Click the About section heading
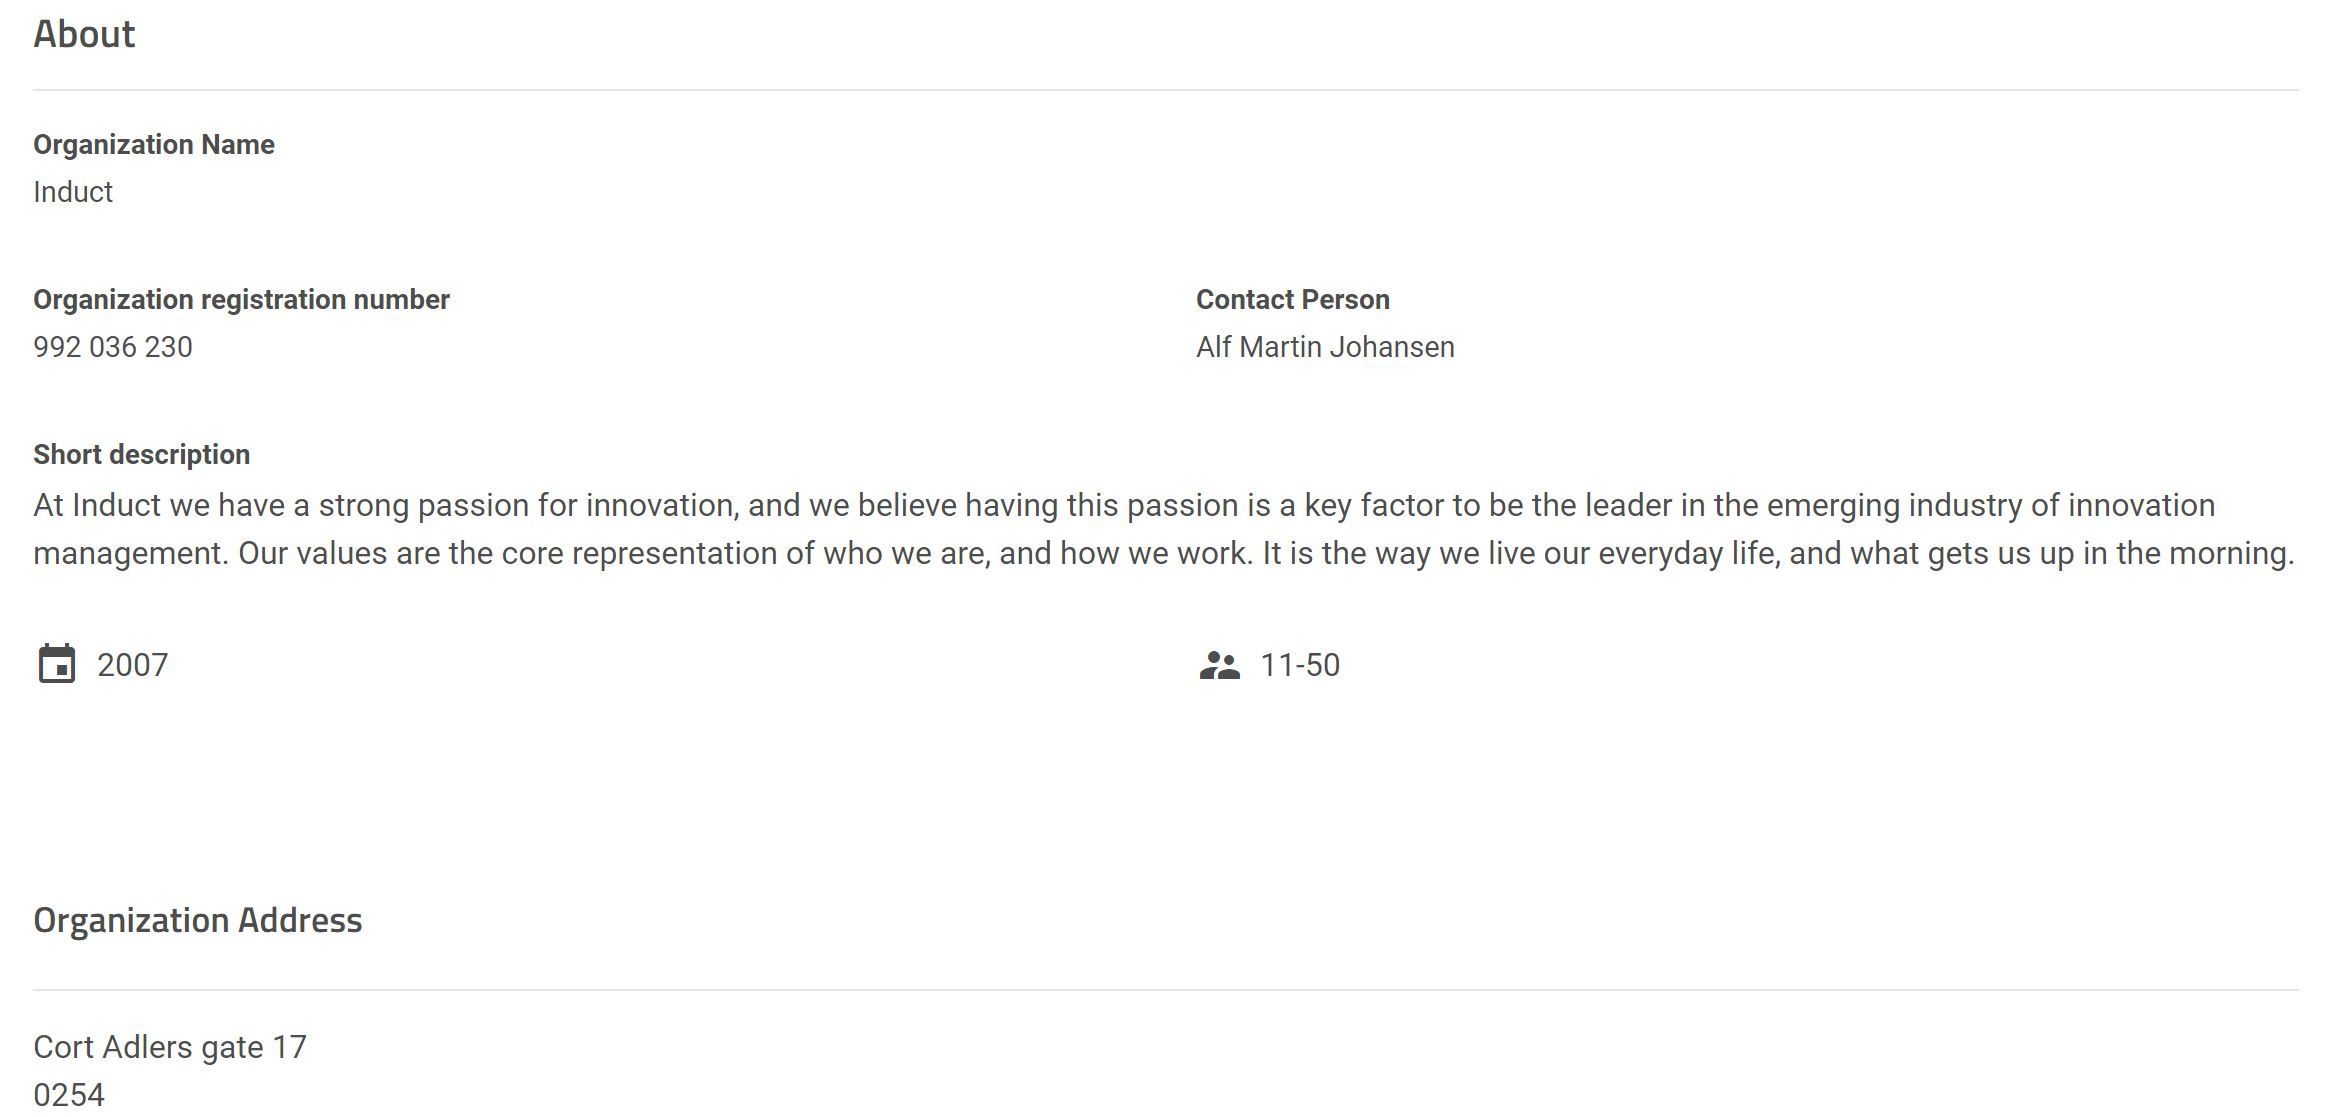The image size is (2330, 1117). 84,34
